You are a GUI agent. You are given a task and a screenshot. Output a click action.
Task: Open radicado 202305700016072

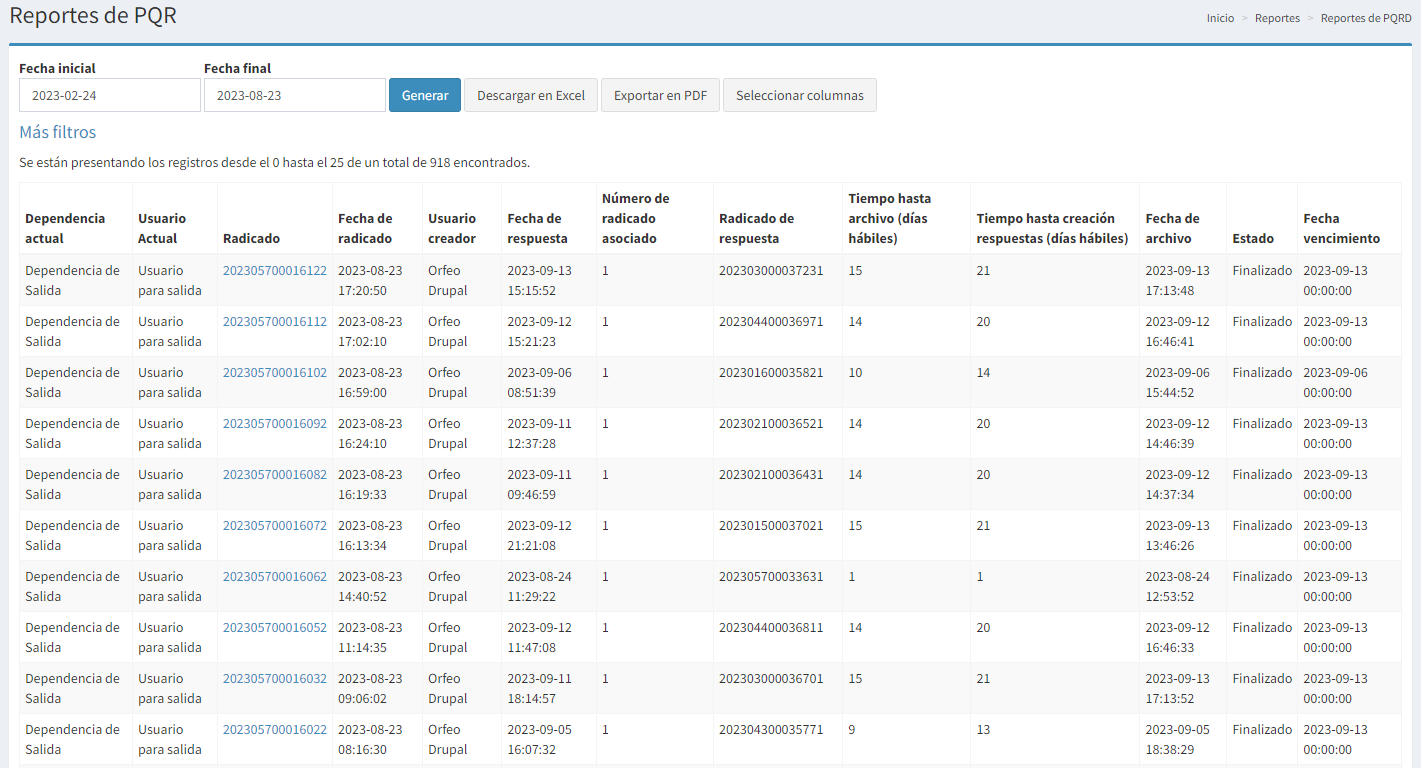click(274, 525)
